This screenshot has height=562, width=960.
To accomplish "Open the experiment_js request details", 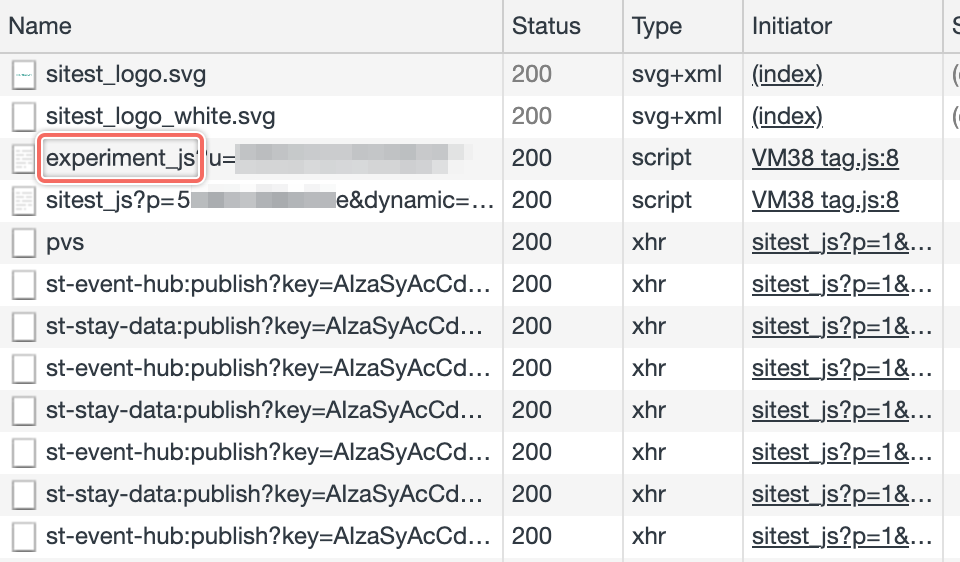I will point(121,159).
